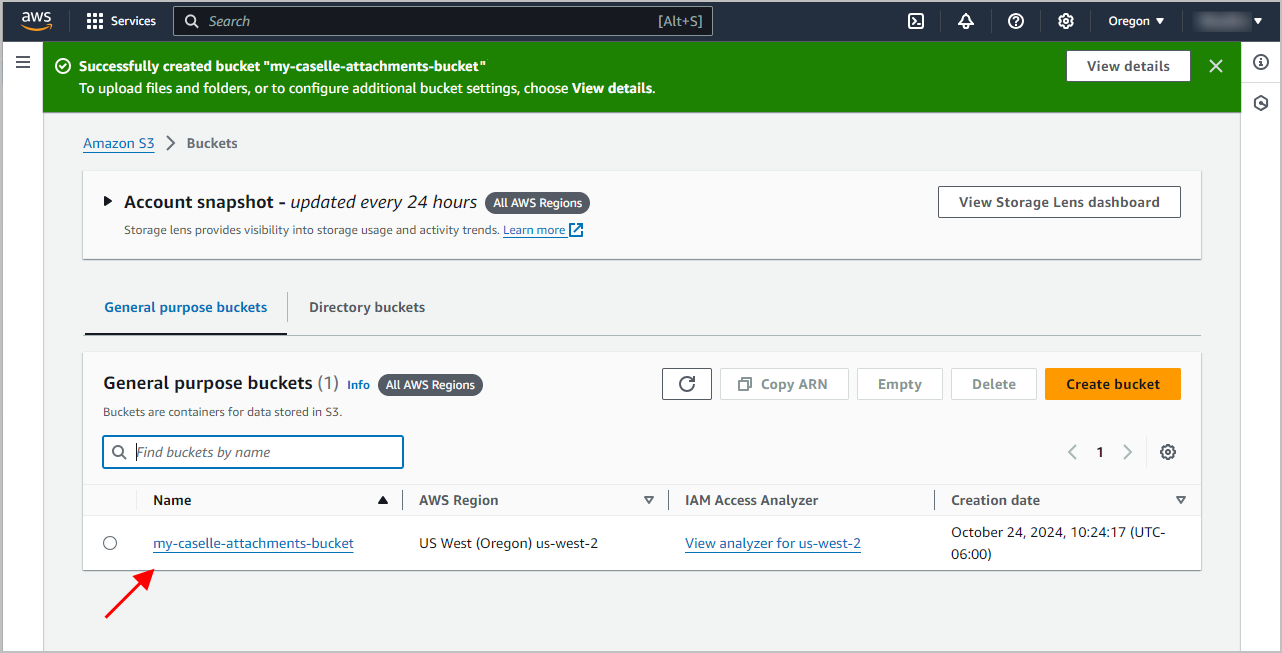The image size is (1282, 653).
Task: Open the info panel icon on right
Action: 1261,62
